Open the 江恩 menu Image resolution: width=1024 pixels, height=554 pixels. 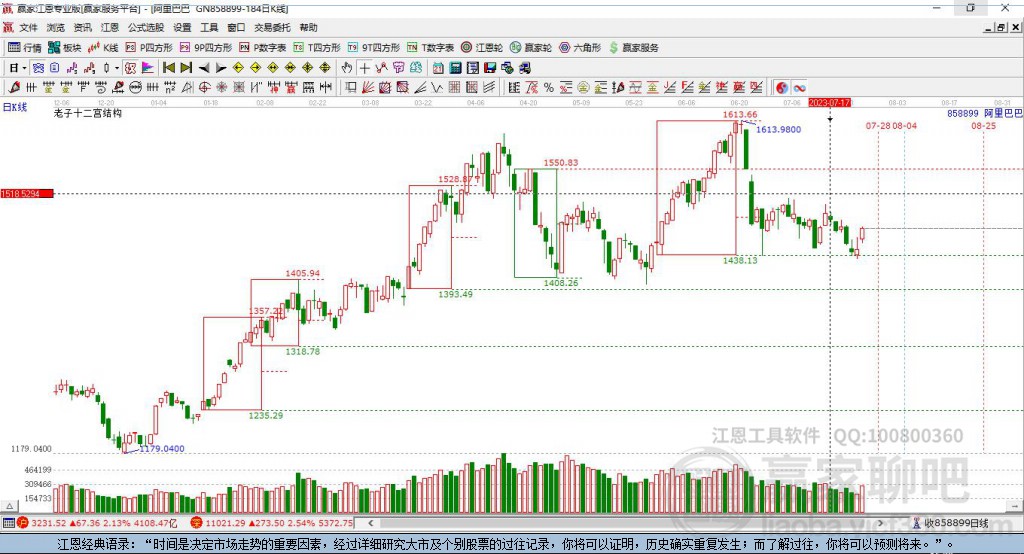click(x=110, y=27)
